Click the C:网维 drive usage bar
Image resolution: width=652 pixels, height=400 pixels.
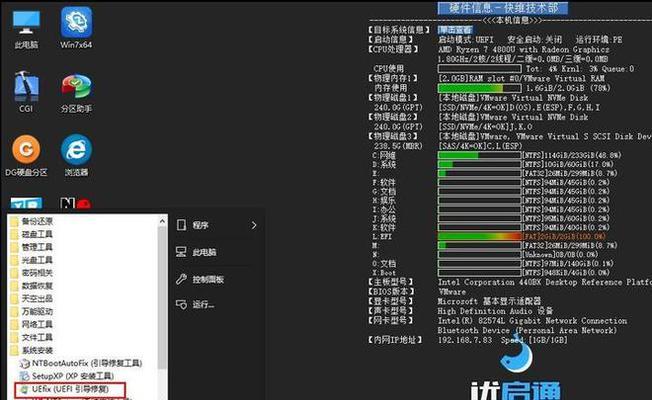[479, 156]
